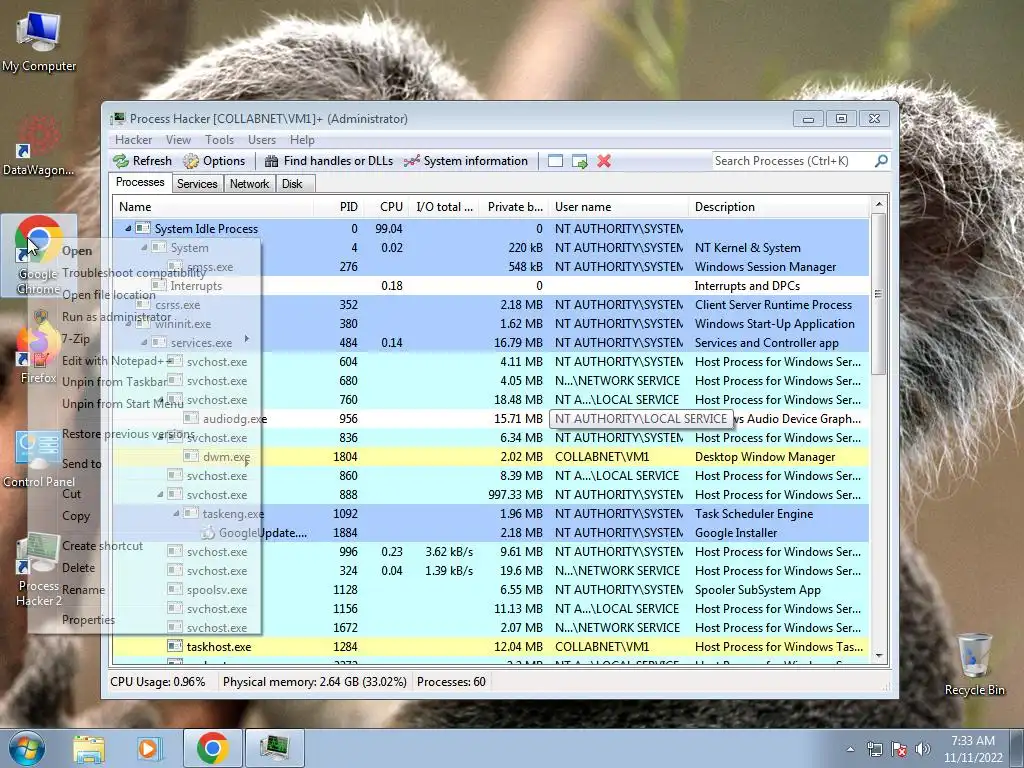The width and height of the screenshot is (1024, 768).
Task: Open the Tools menu
Action: click(219, 140)
